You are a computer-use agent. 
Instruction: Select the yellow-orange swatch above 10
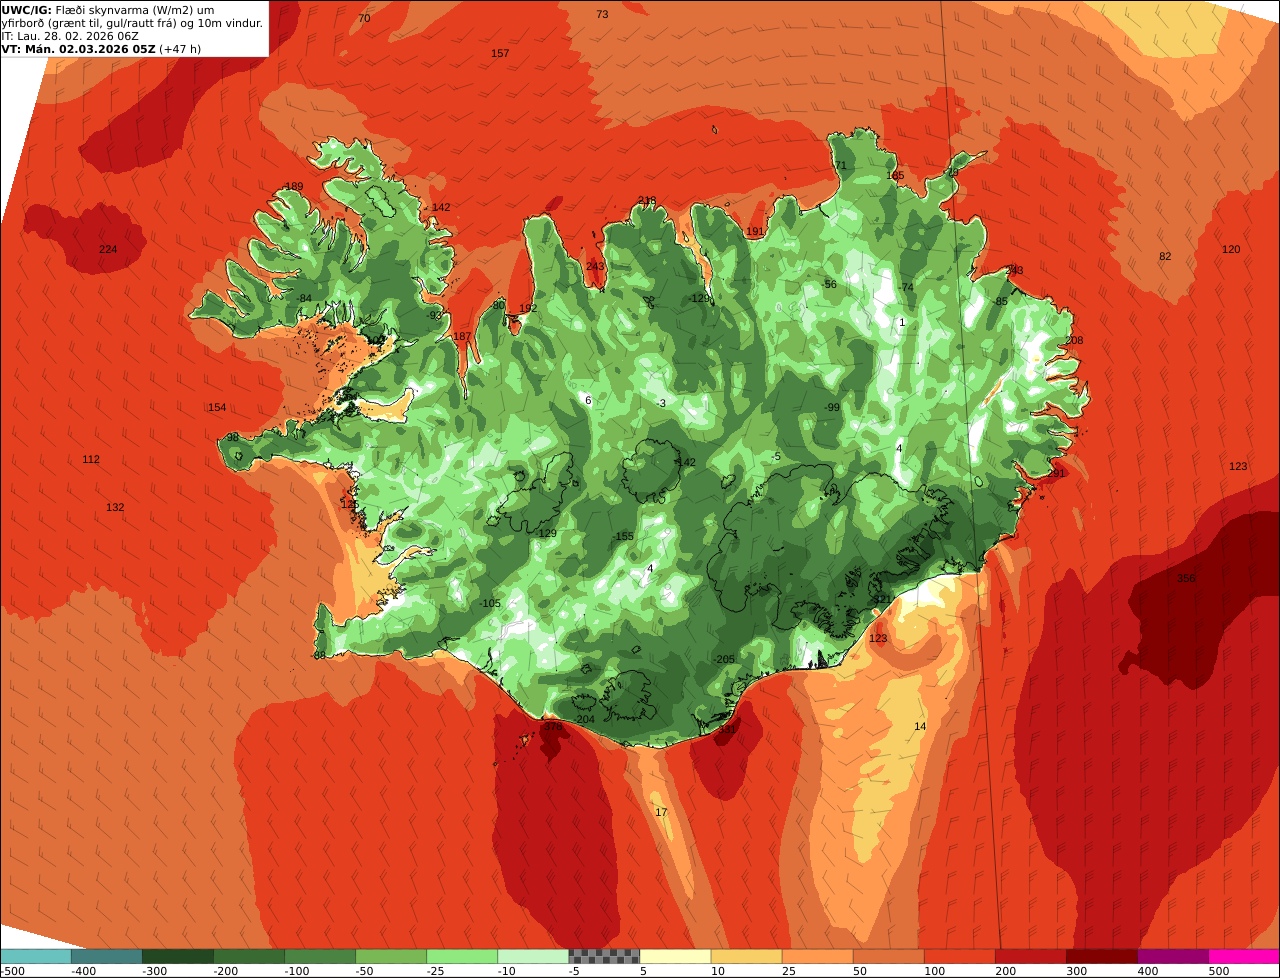[x=746, y=956]
